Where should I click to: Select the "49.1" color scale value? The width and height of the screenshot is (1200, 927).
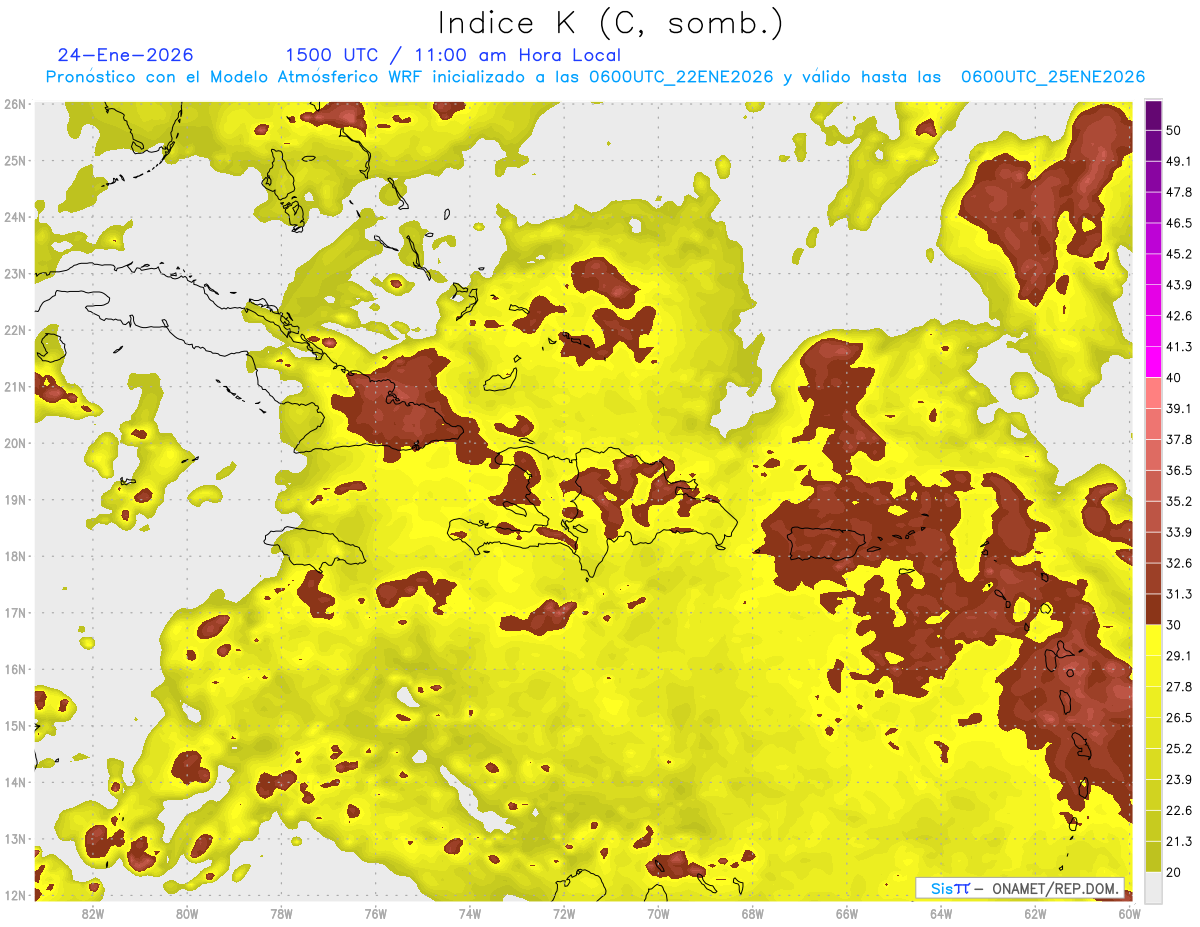point(1179,161)
